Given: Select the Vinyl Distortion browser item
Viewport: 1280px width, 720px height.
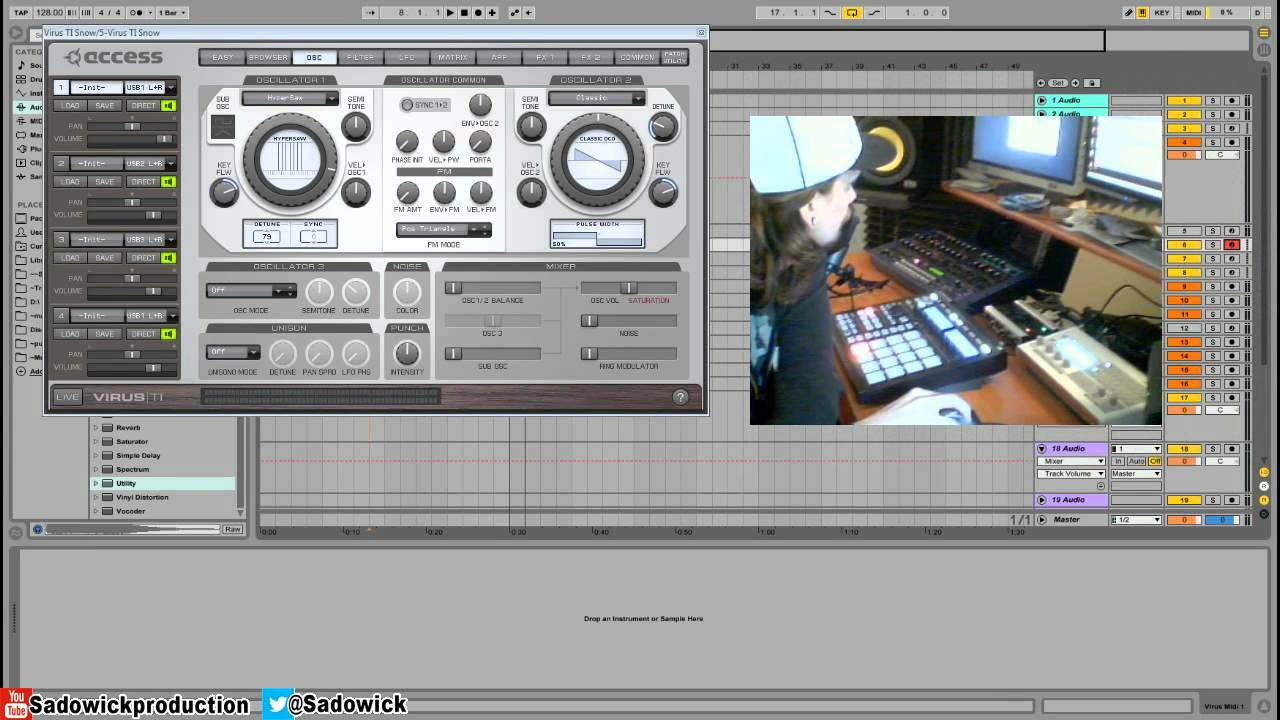Looking at the screenshot, I should coord(142,498).
